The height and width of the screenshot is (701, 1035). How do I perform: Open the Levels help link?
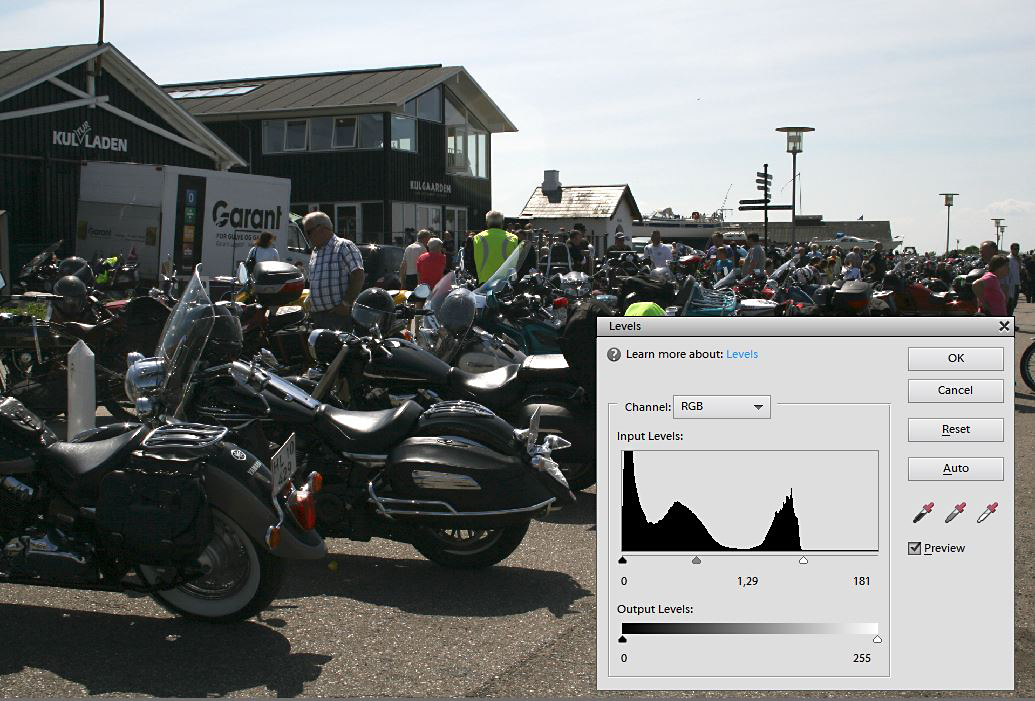[x=741, y=355]
